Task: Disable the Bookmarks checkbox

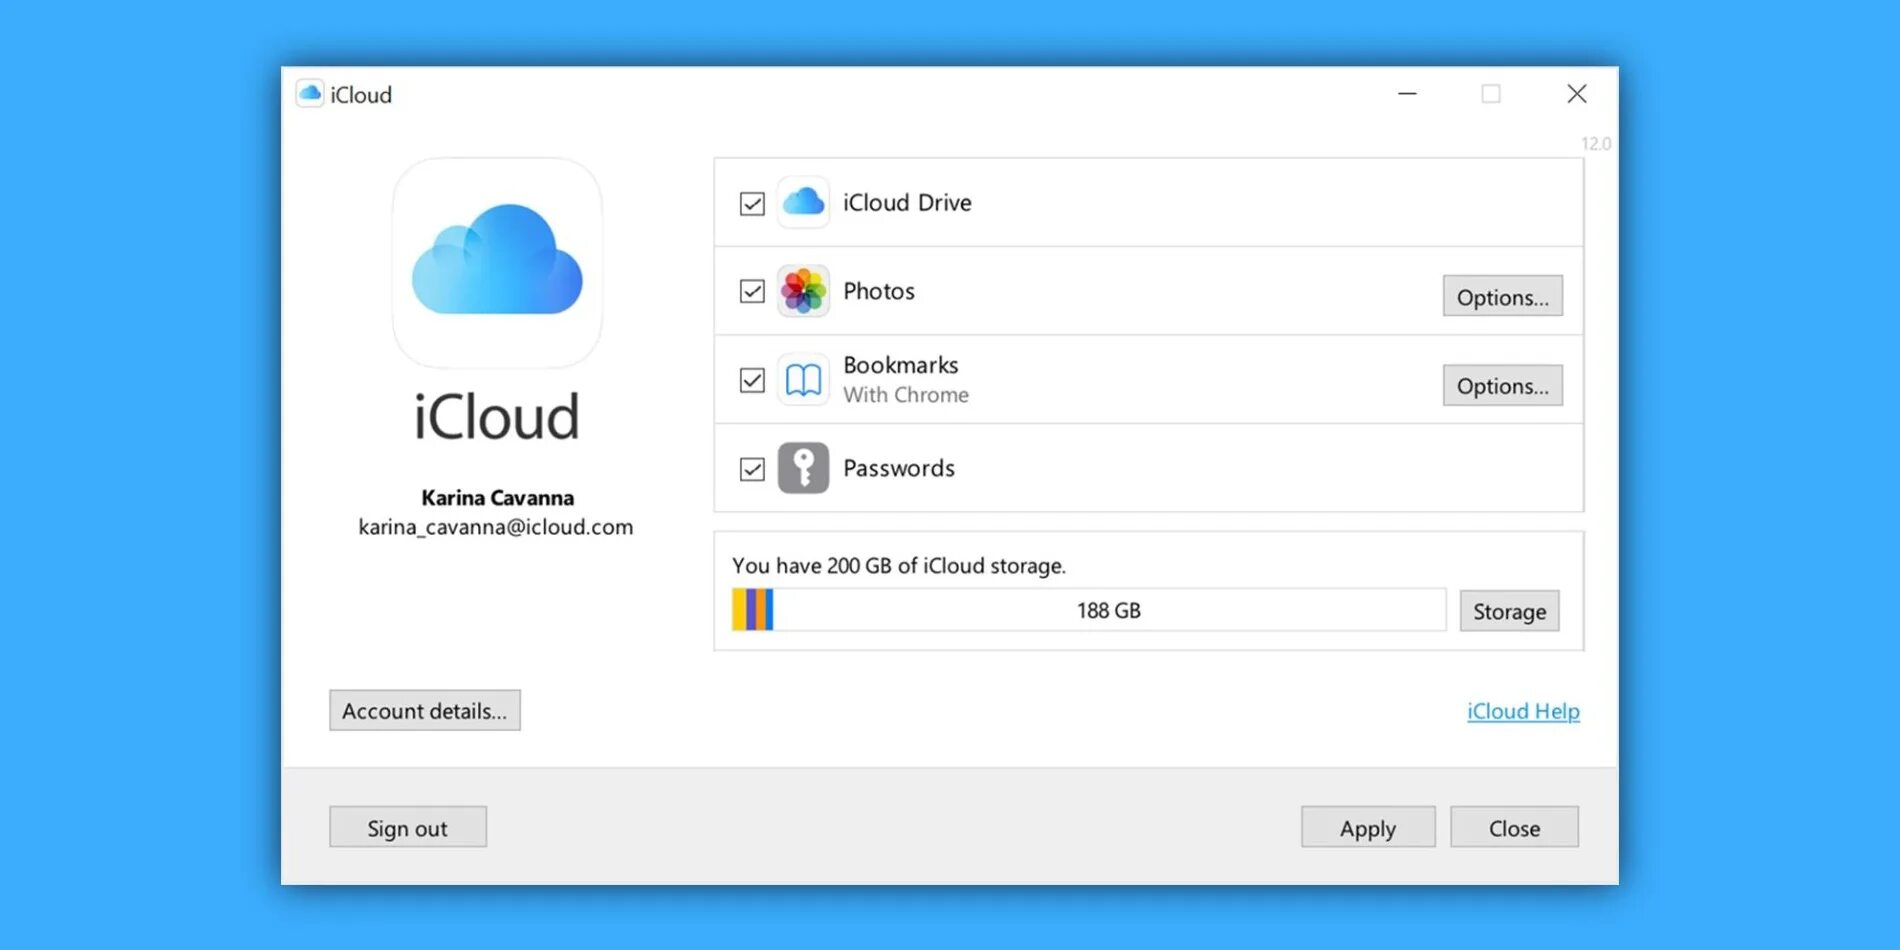Action: click(x=752, y=380)
